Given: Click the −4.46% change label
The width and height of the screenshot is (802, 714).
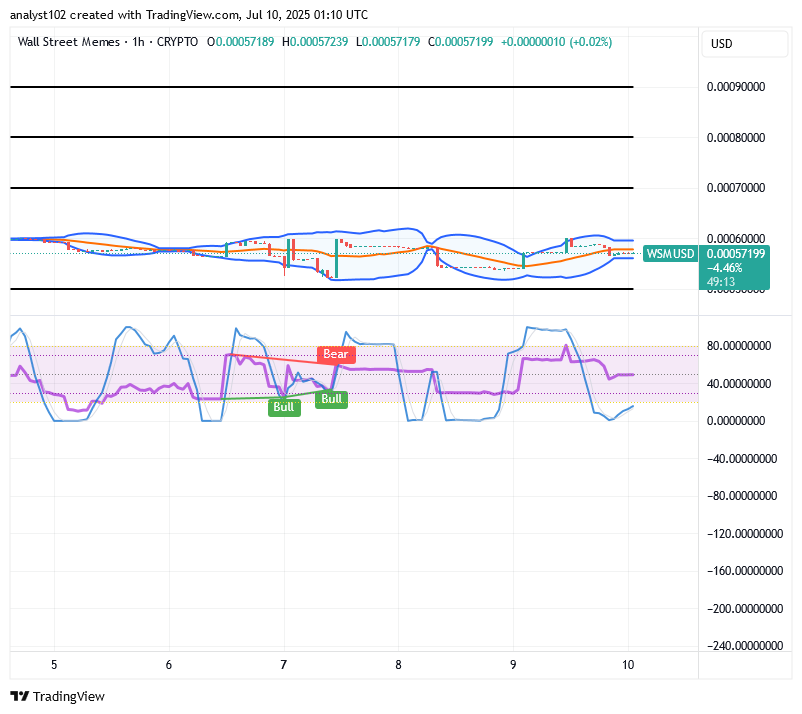Looking at the screenshot, I should click(725, 268).
